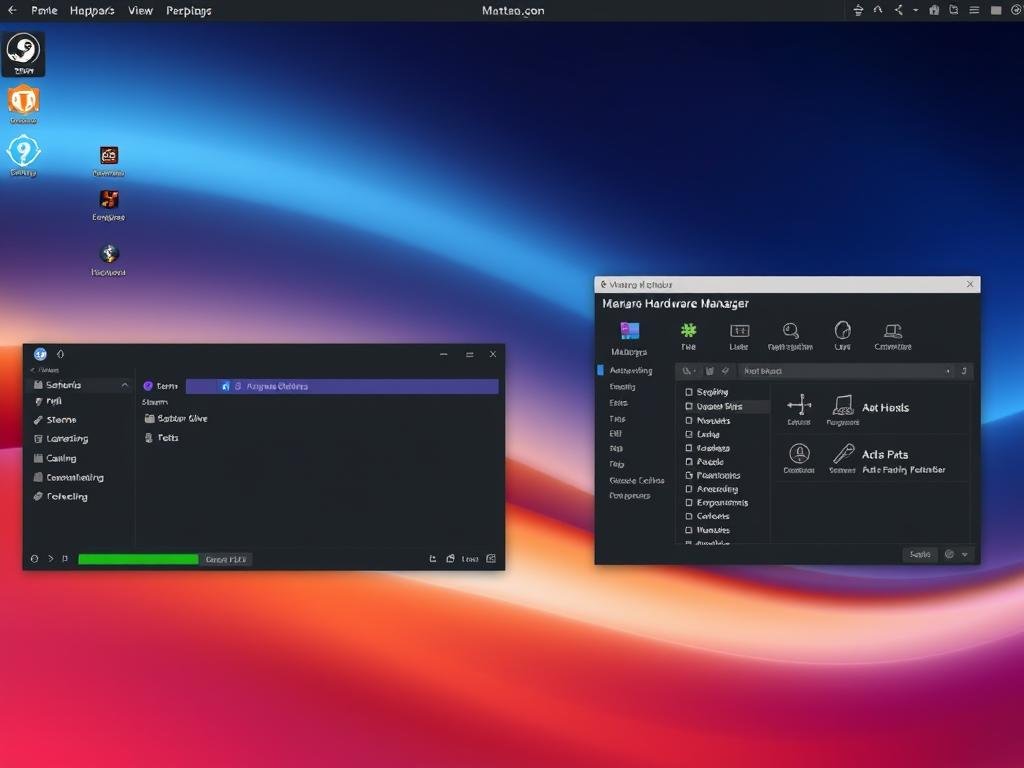Open the hamburger menu icon in the top bar tray

tap(974, 10)
